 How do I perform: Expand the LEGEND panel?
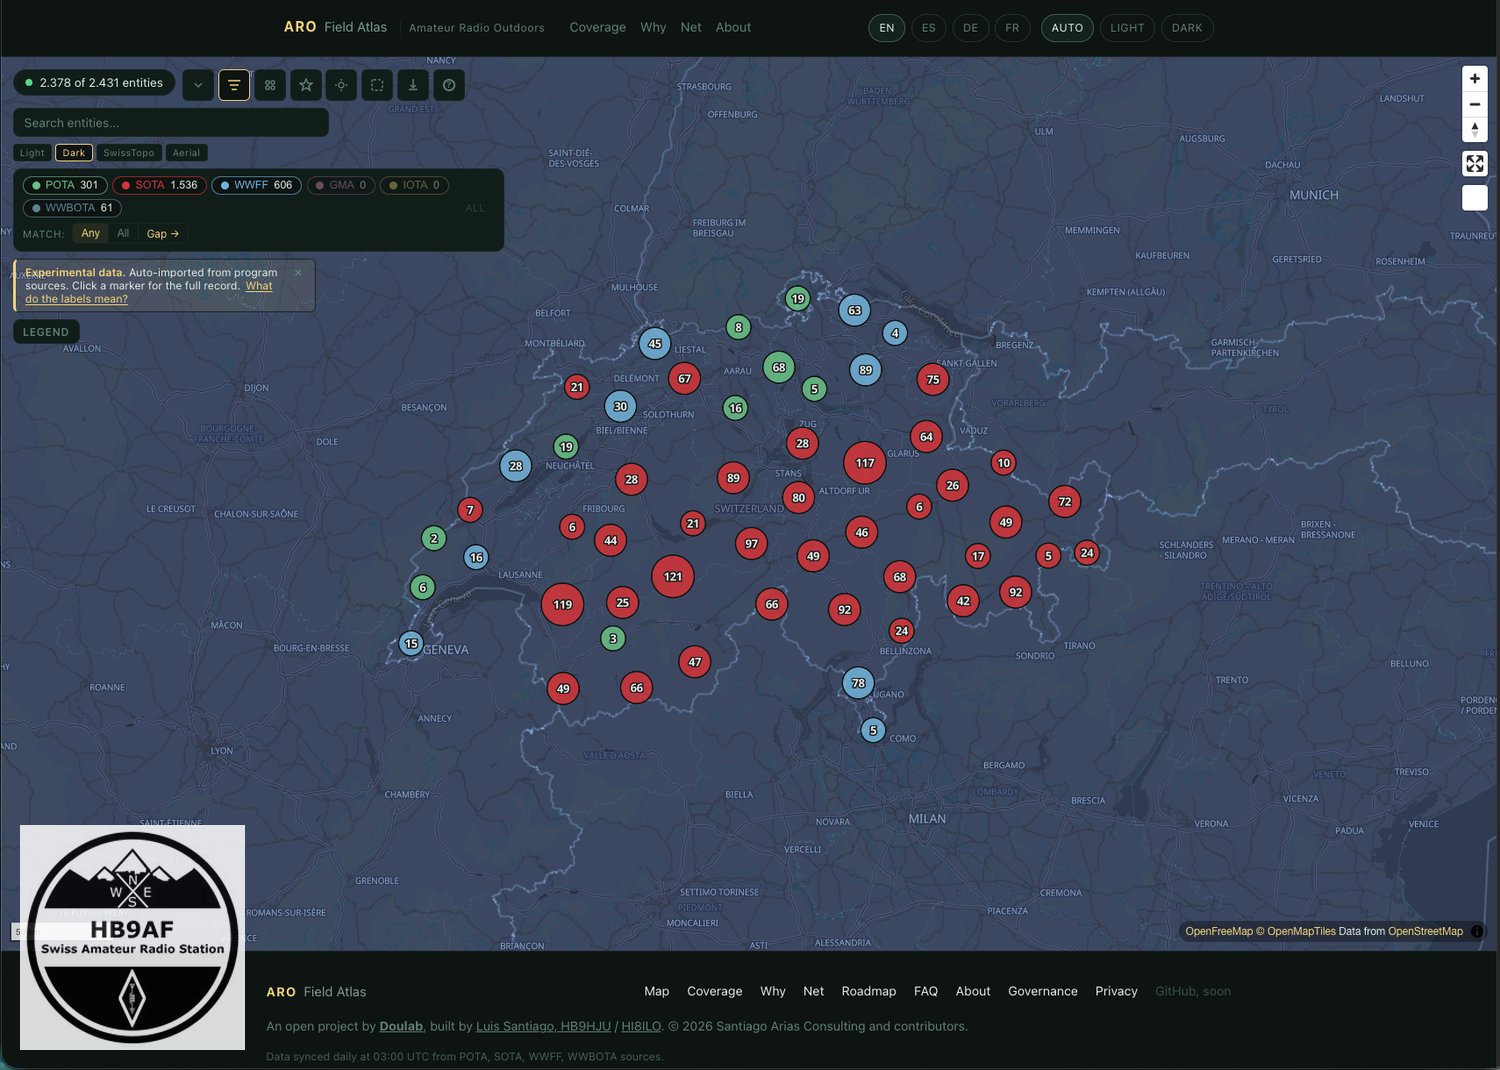point(46,332)
